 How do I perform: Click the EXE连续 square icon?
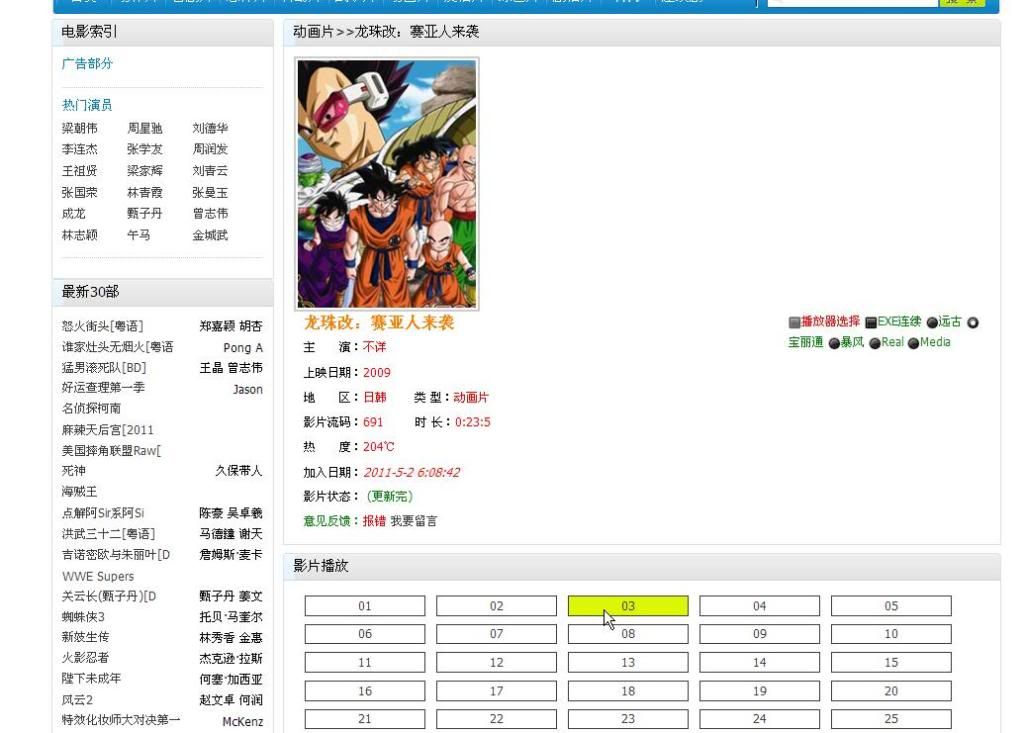871,323
